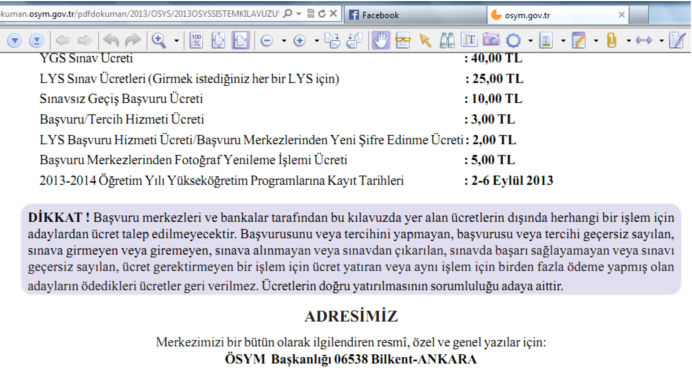692x376 pixels.
Task: Open the address bar autocomplete dropdown
Action: pos(299,14)
